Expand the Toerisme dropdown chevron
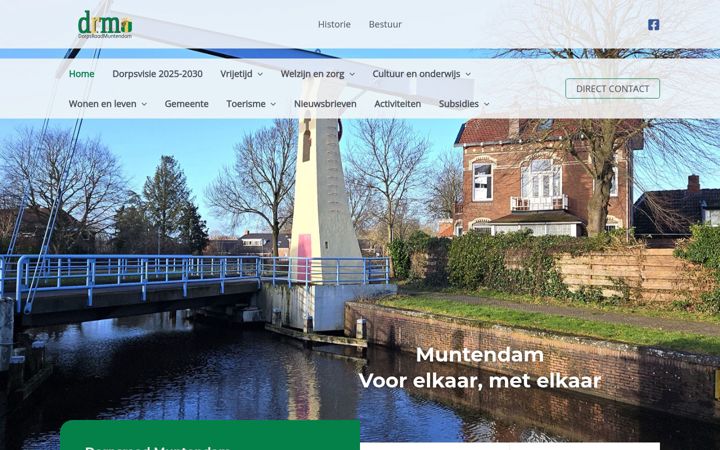Viewport: 720px width, 450px height. pyautogui.click(x=273, y=104)
